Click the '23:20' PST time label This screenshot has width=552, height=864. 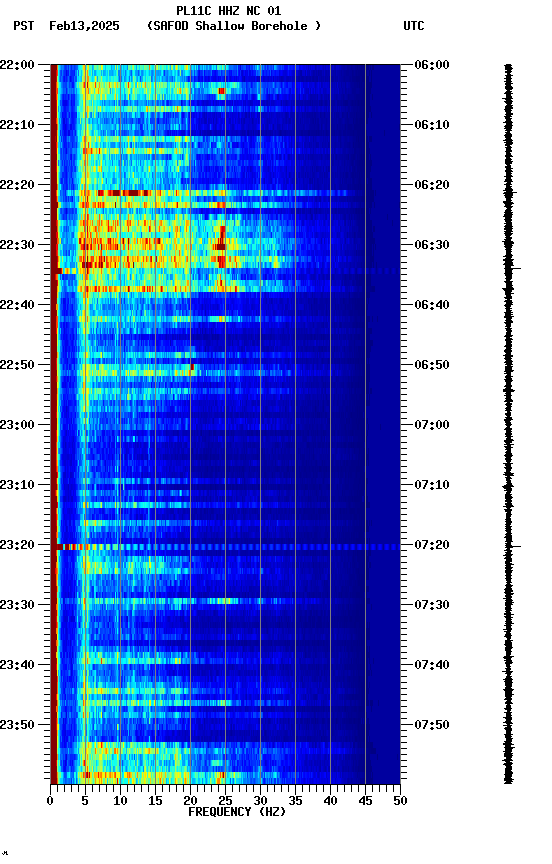(x=17, y=546)
